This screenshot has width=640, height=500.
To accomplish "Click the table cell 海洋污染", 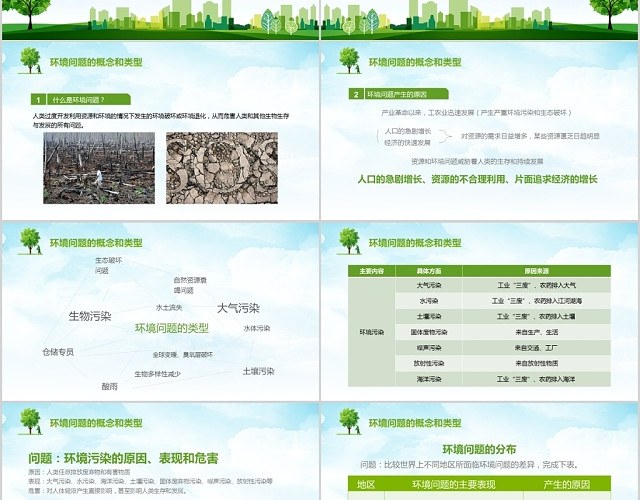I will 429,379.
